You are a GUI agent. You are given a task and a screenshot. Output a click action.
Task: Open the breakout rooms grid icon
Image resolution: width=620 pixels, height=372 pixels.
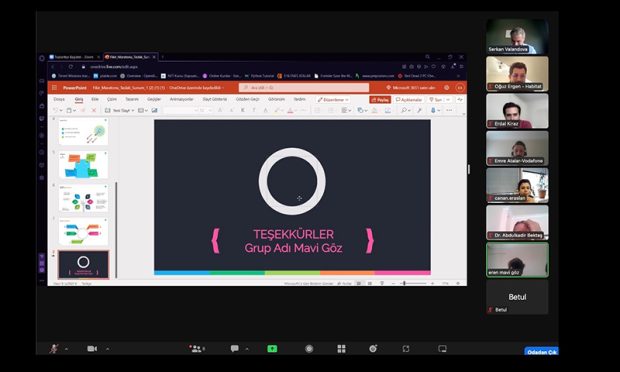coord(341,348)
